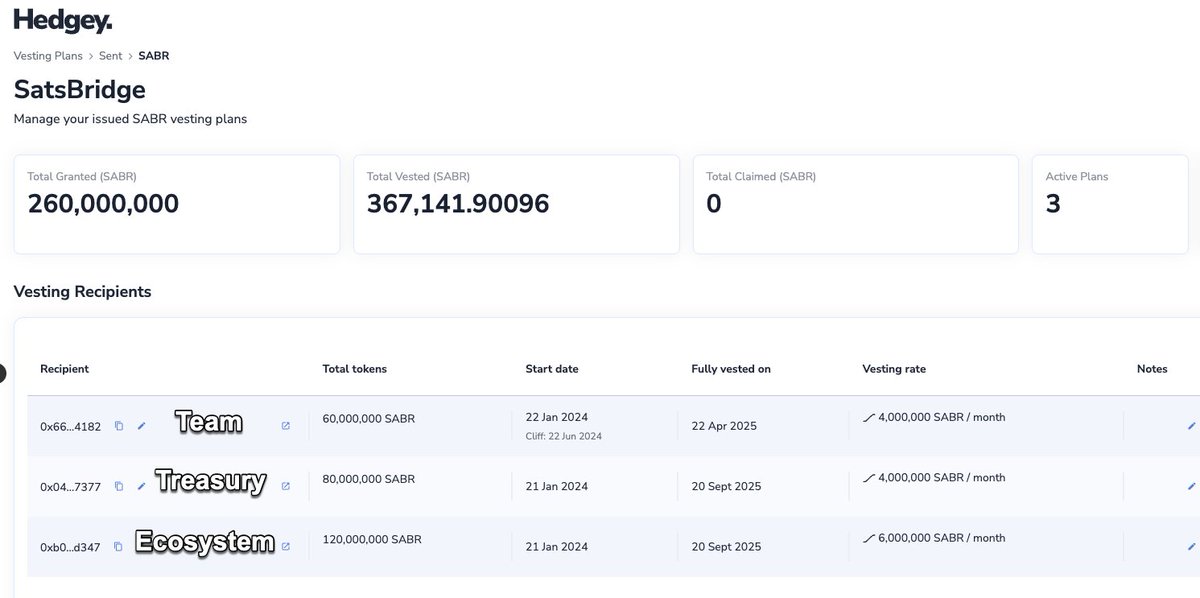
Task: Edit notes for the 120,000,000 SABR plan
Action: 1191,547
